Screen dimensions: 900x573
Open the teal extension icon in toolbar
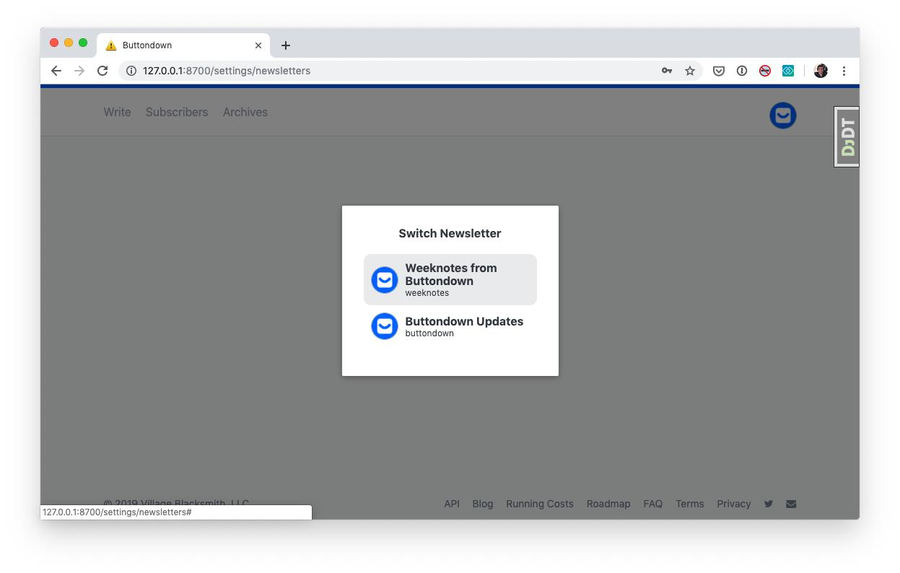pyautogui.click(x=788, y=71)
